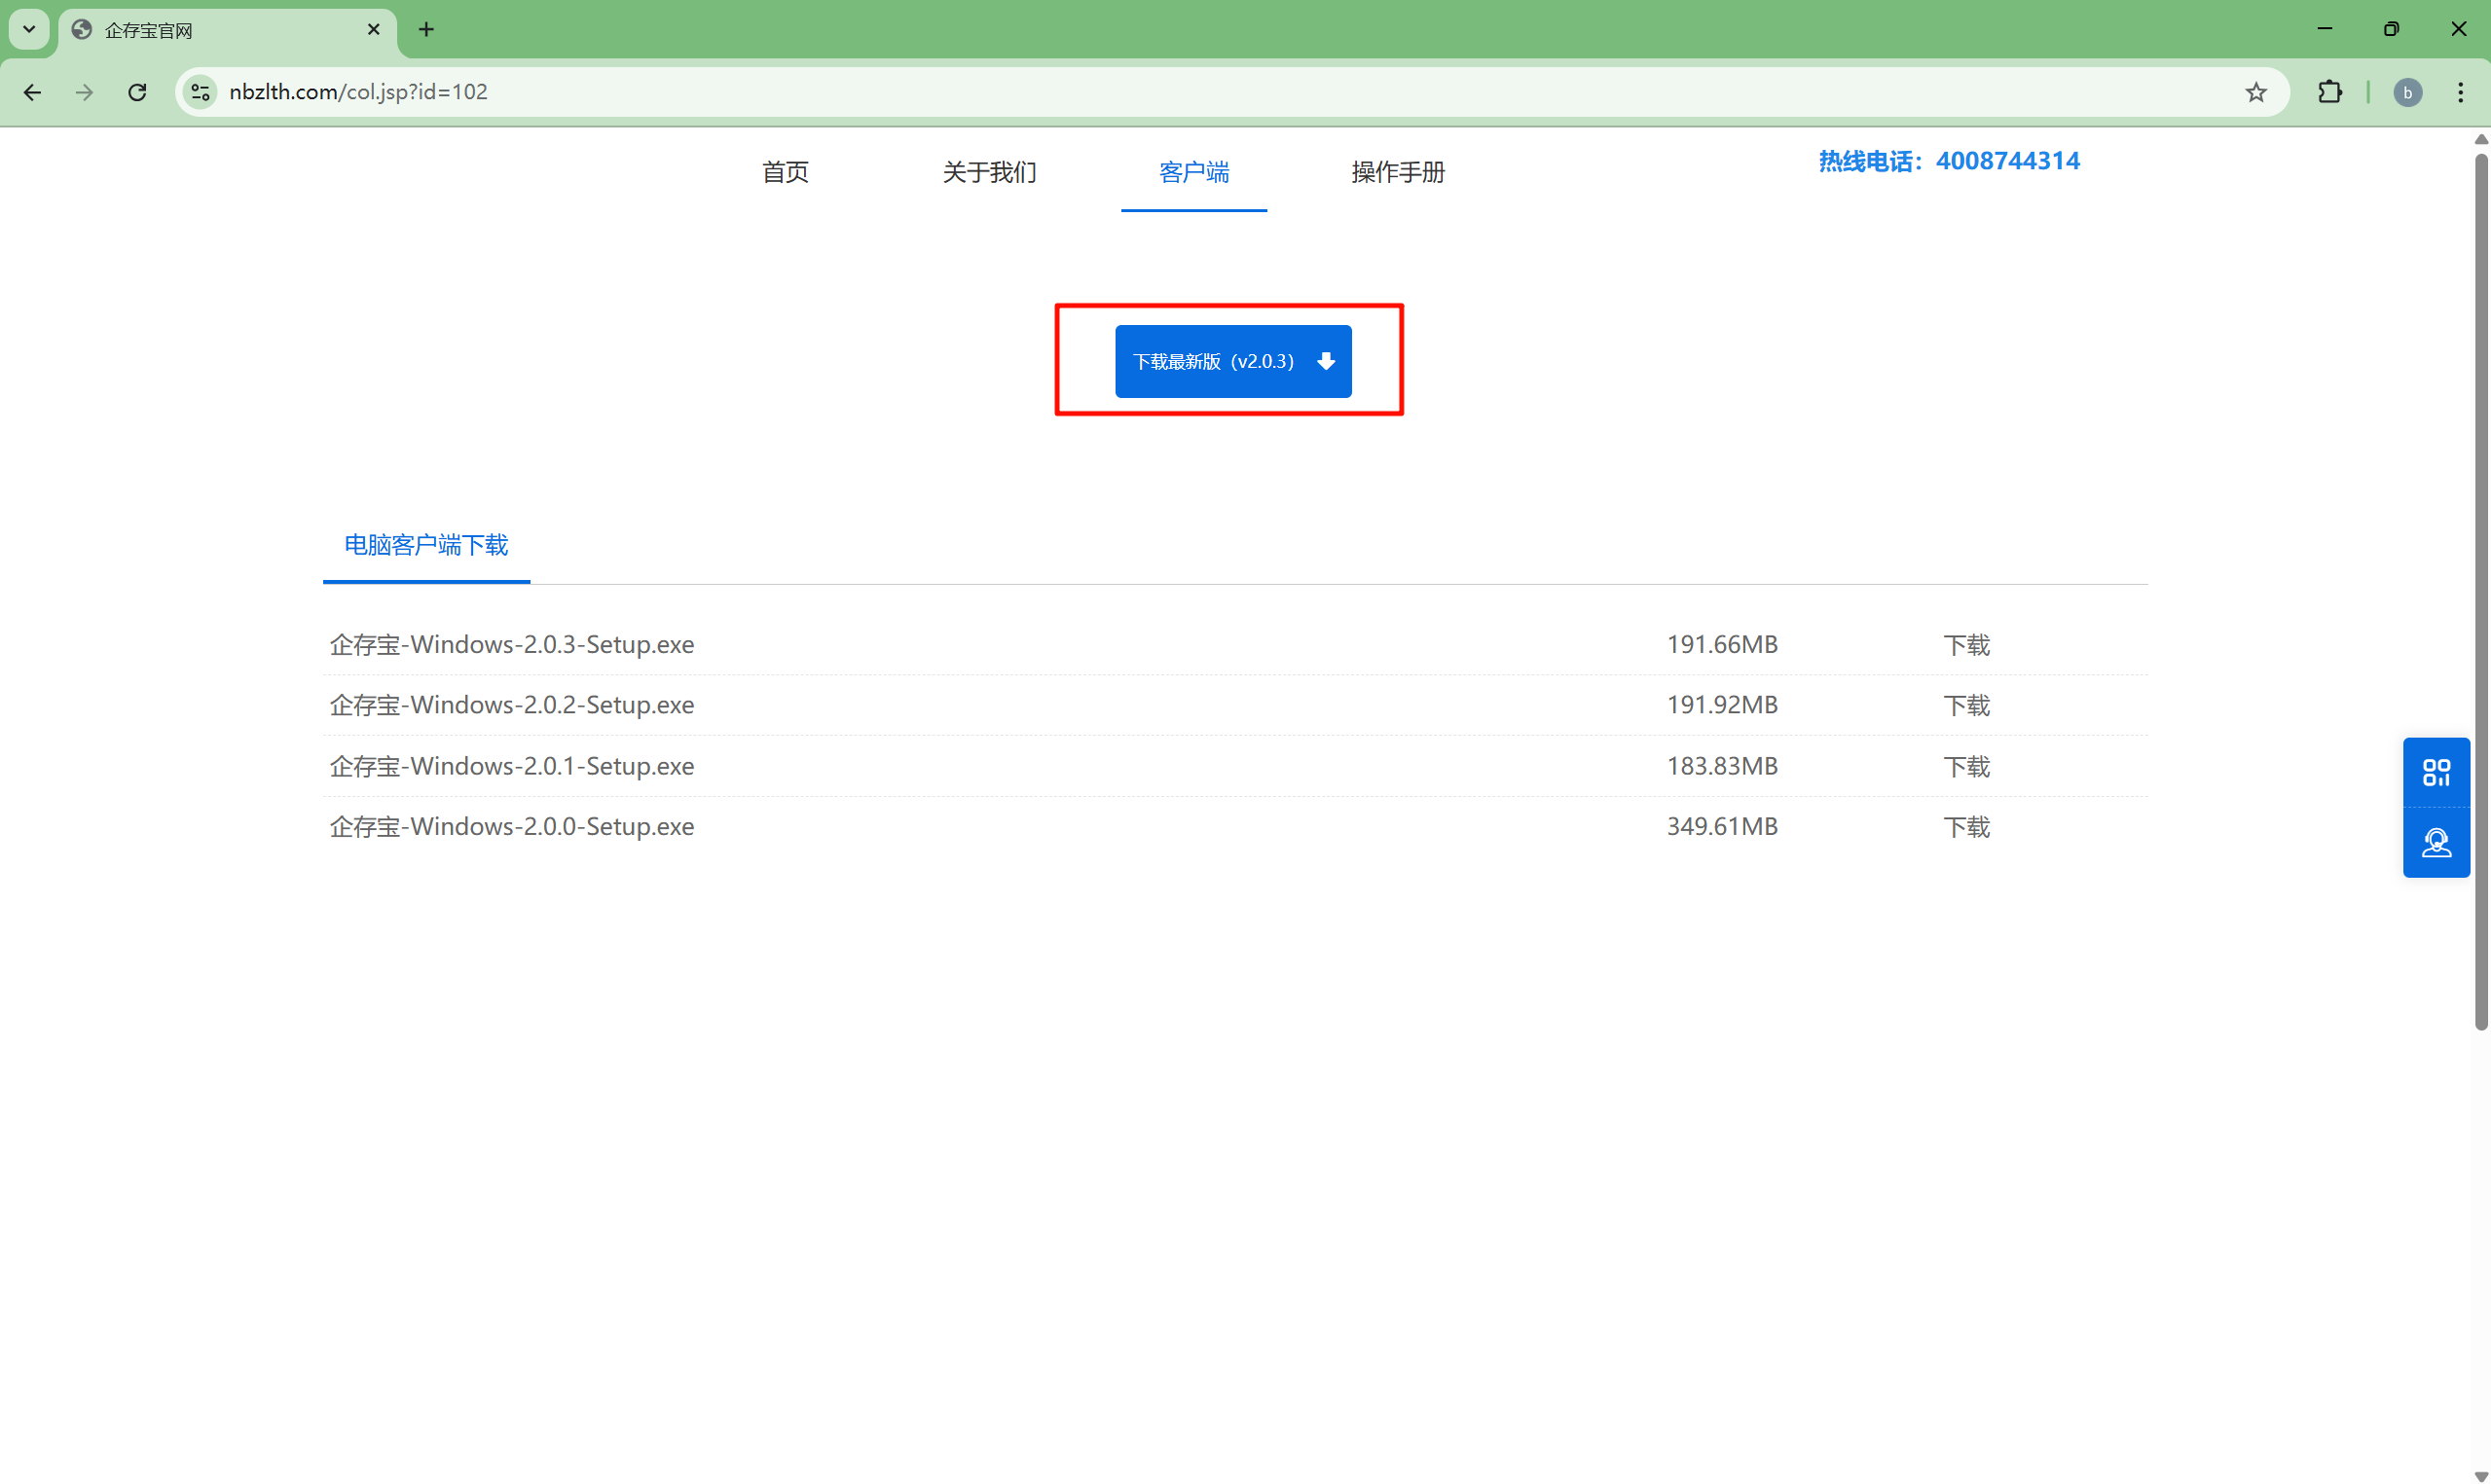2491x1484 pixels.
Task: Click the page vertical scrollbar thumb
Action: [2480, 590]
